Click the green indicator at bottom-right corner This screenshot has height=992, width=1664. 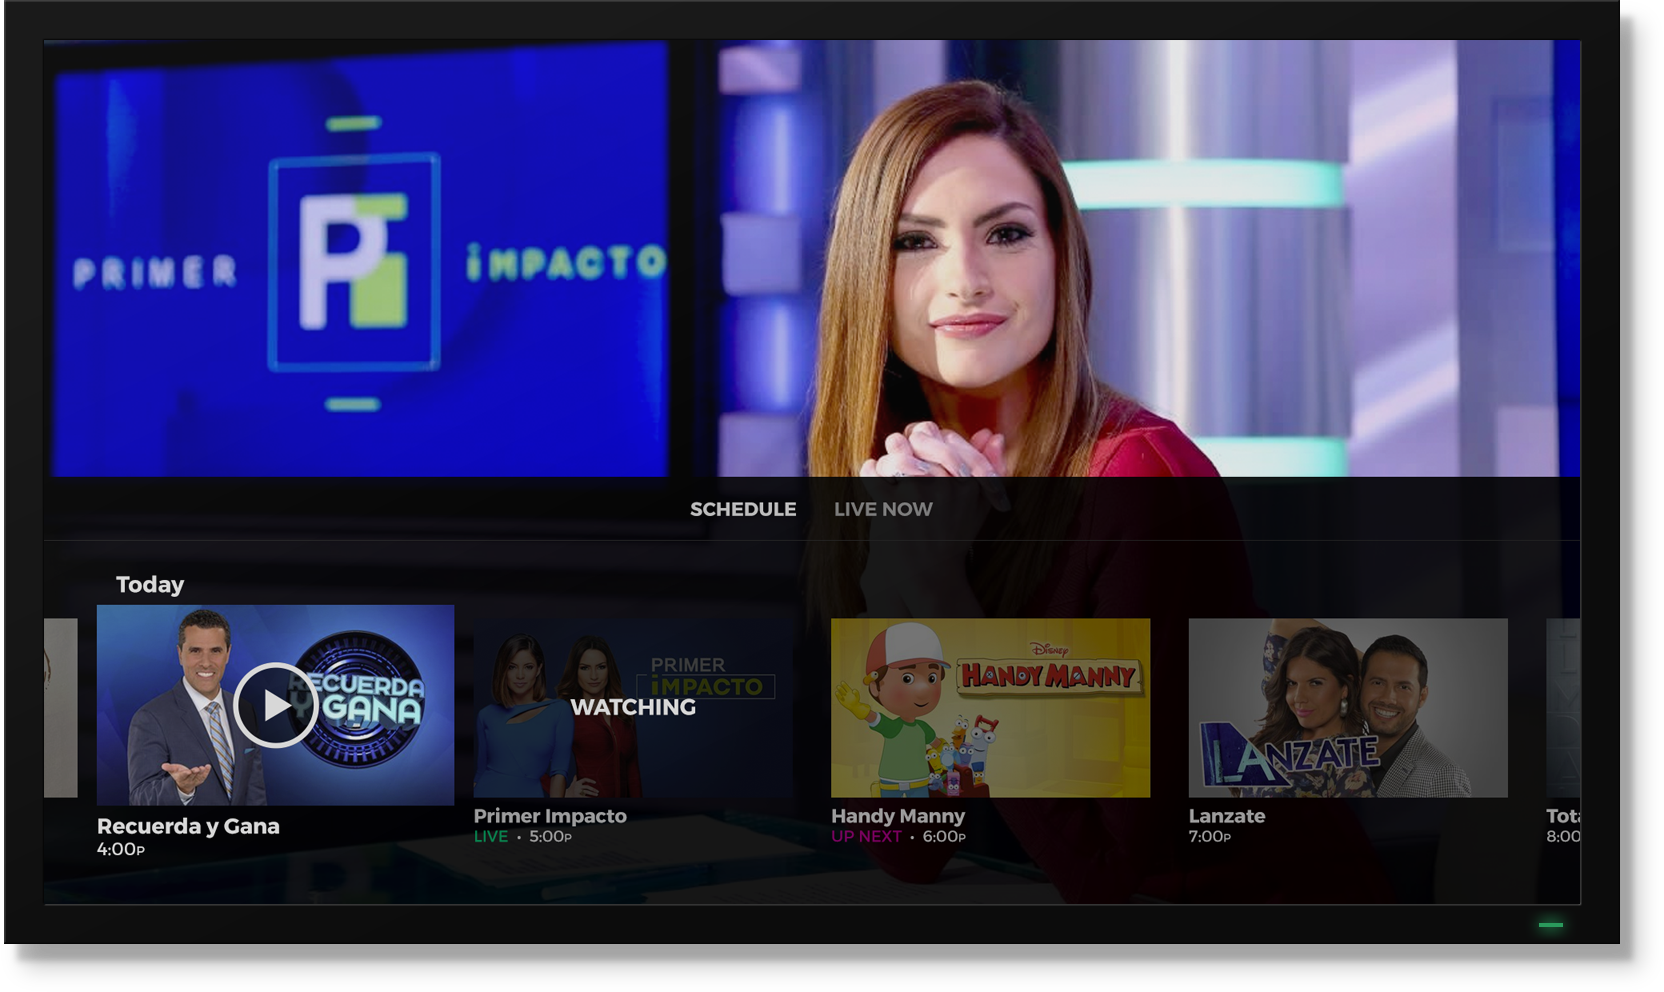pyautogui.click(x=1550, y=925)
